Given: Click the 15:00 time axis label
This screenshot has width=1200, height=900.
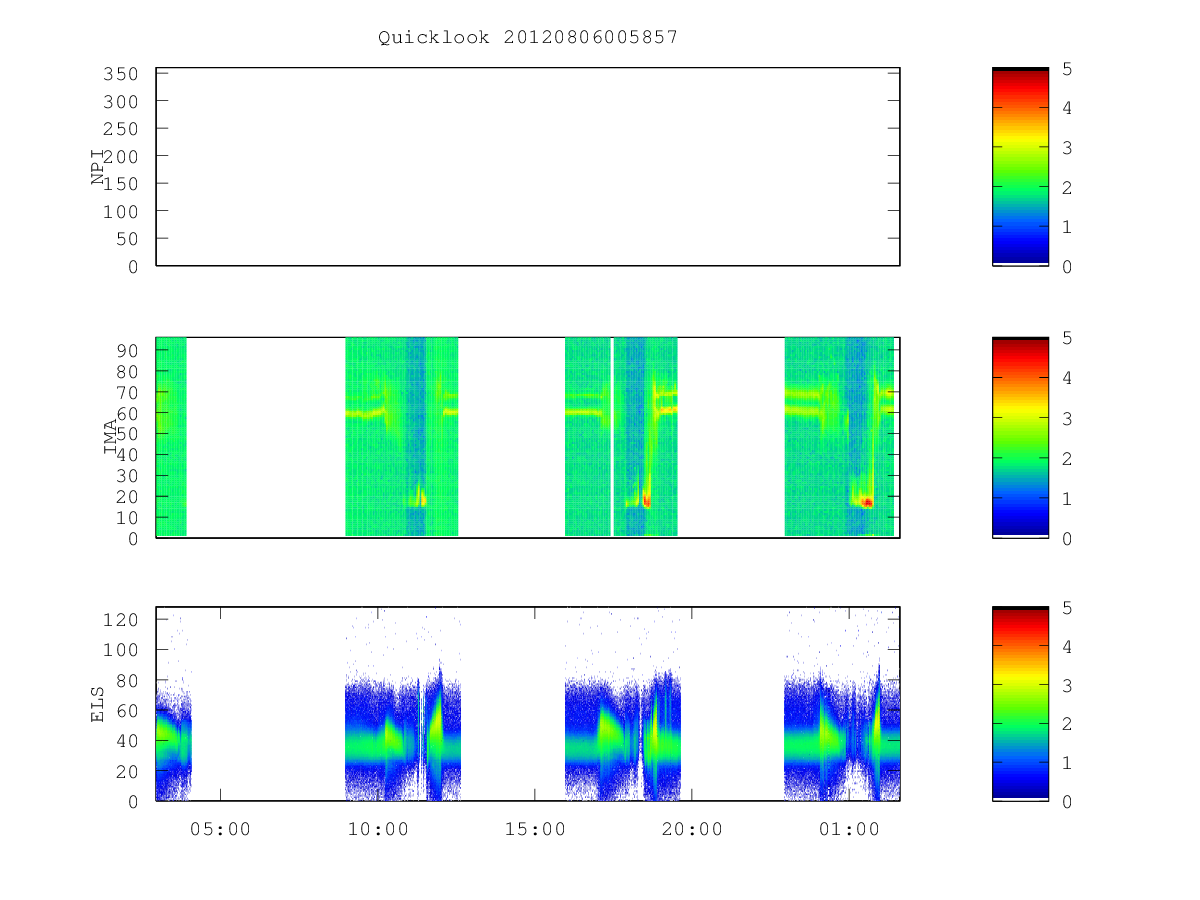Looking at the screenshot, I should click(535, 829).
